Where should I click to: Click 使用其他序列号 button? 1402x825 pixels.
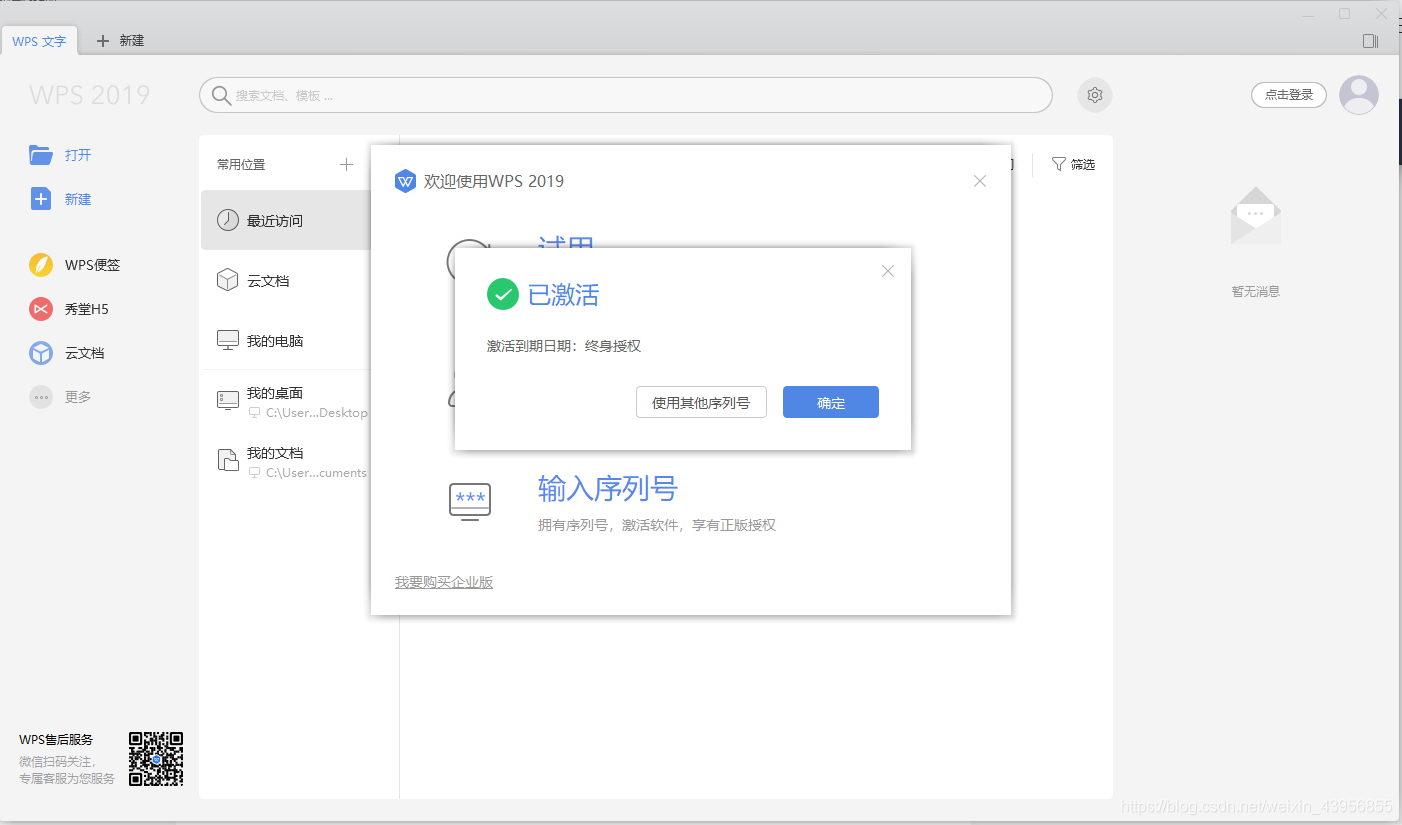point(701,402)
